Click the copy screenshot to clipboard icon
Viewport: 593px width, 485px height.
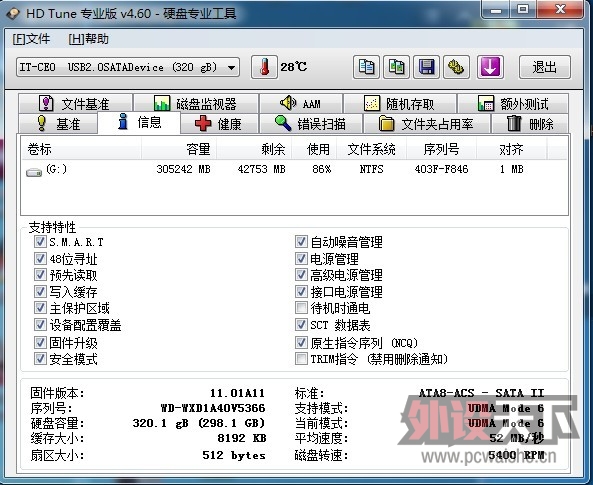point(396,67)
